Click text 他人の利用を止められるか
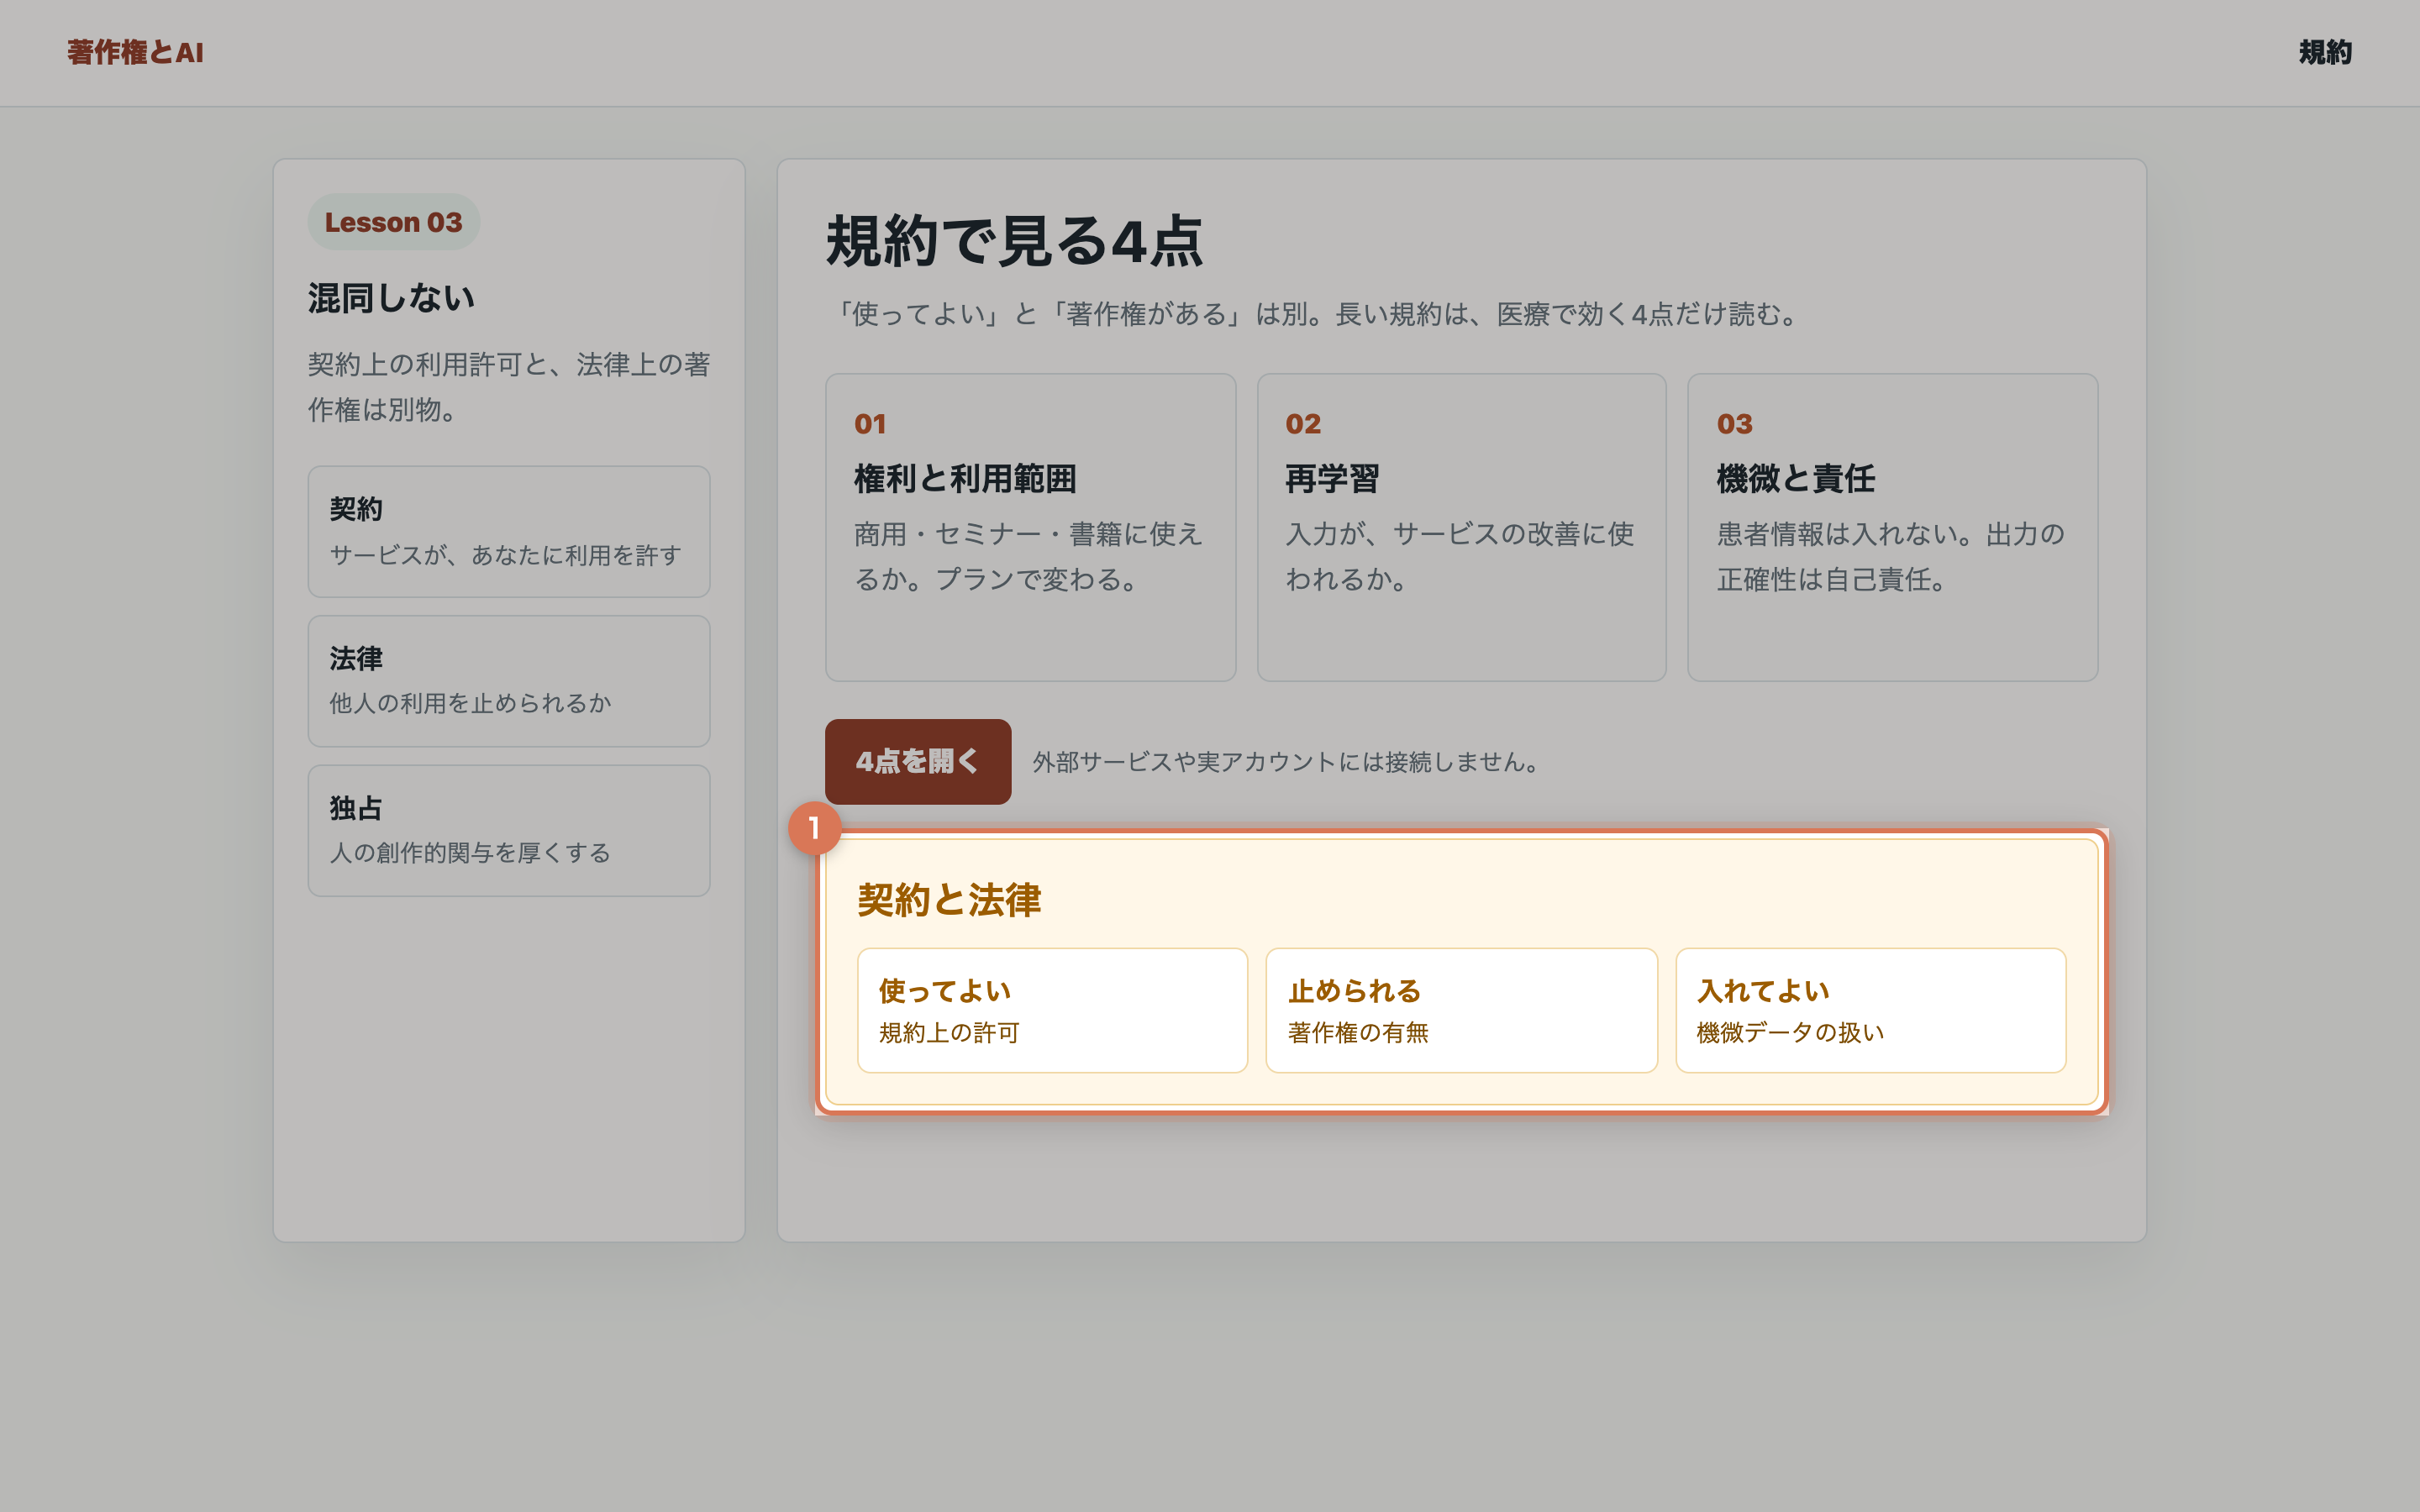Screen dimensions: 2420x1512 click(x=470, y=704)
